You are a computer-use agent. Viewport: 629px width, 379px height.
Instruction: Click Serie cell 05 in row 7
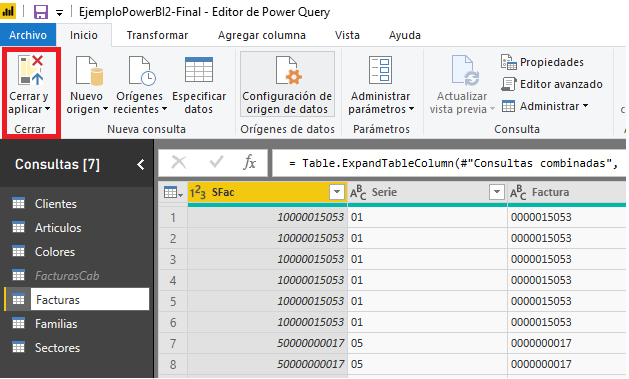pyautogui.click(x=427, y=343)
